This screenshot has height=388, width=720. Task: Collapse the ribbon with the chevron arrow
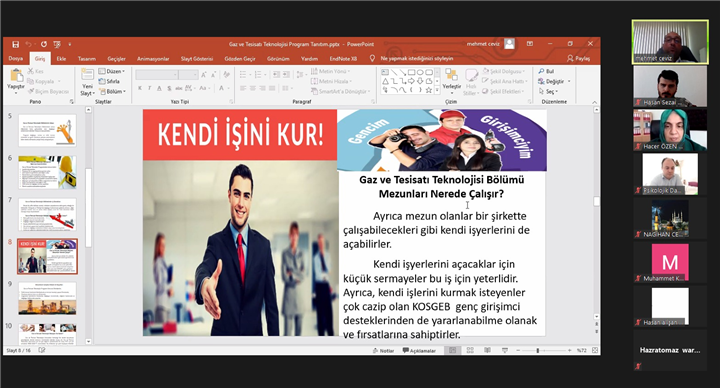point(594,102)
